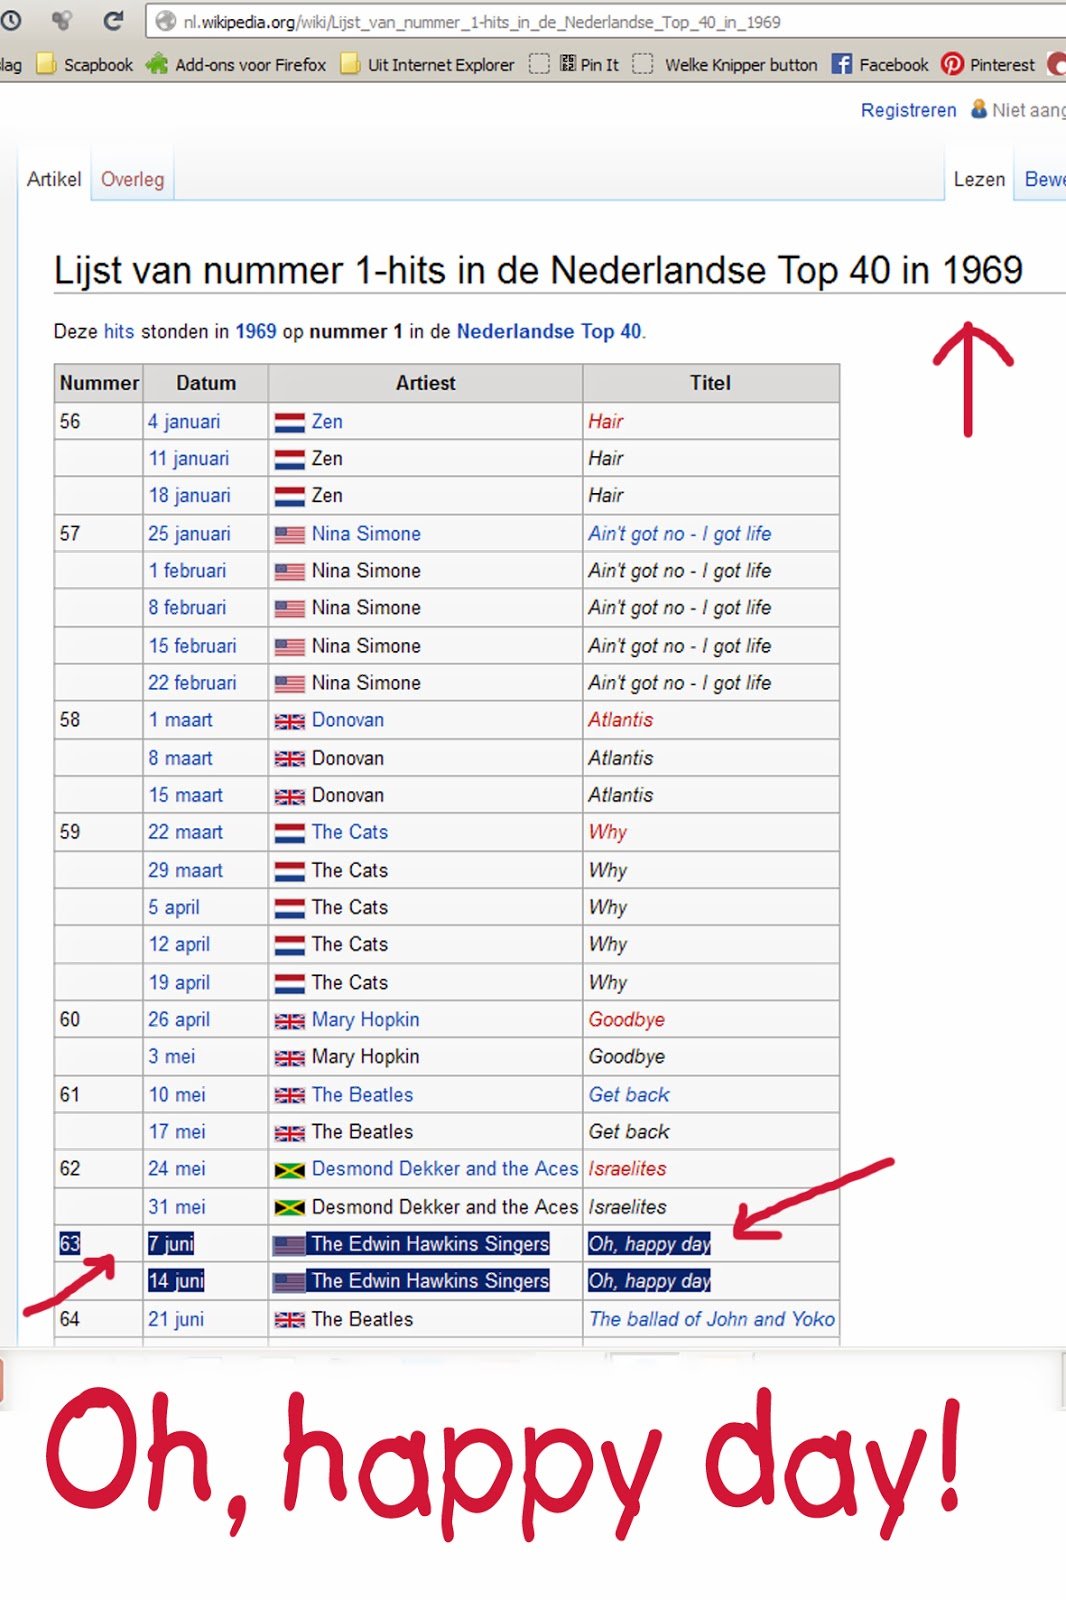
Task: Reload the page with the refresh icon
Action: 113,20
